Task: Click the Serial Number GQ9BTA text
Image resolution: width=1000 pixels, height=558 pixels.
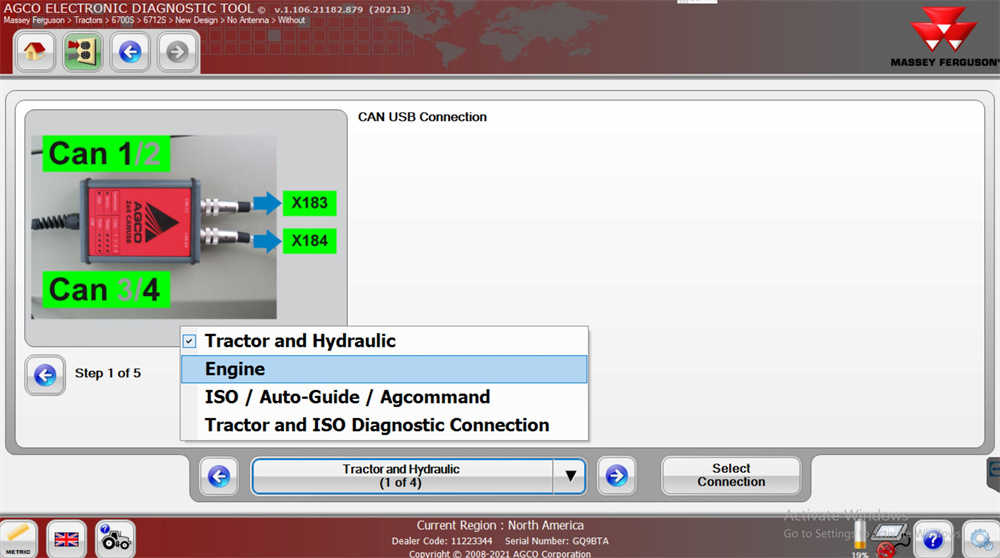Action: point(557,541)
